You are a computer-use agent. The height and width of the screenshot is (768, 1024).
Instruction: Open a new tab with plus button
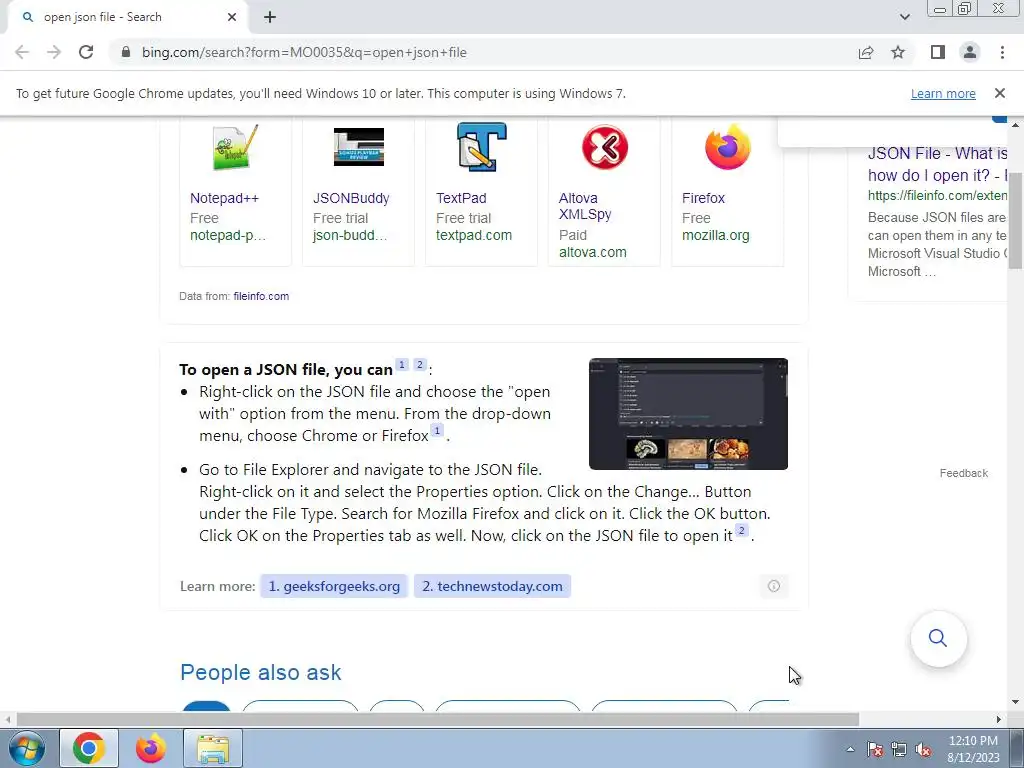(x=270, y=18)
